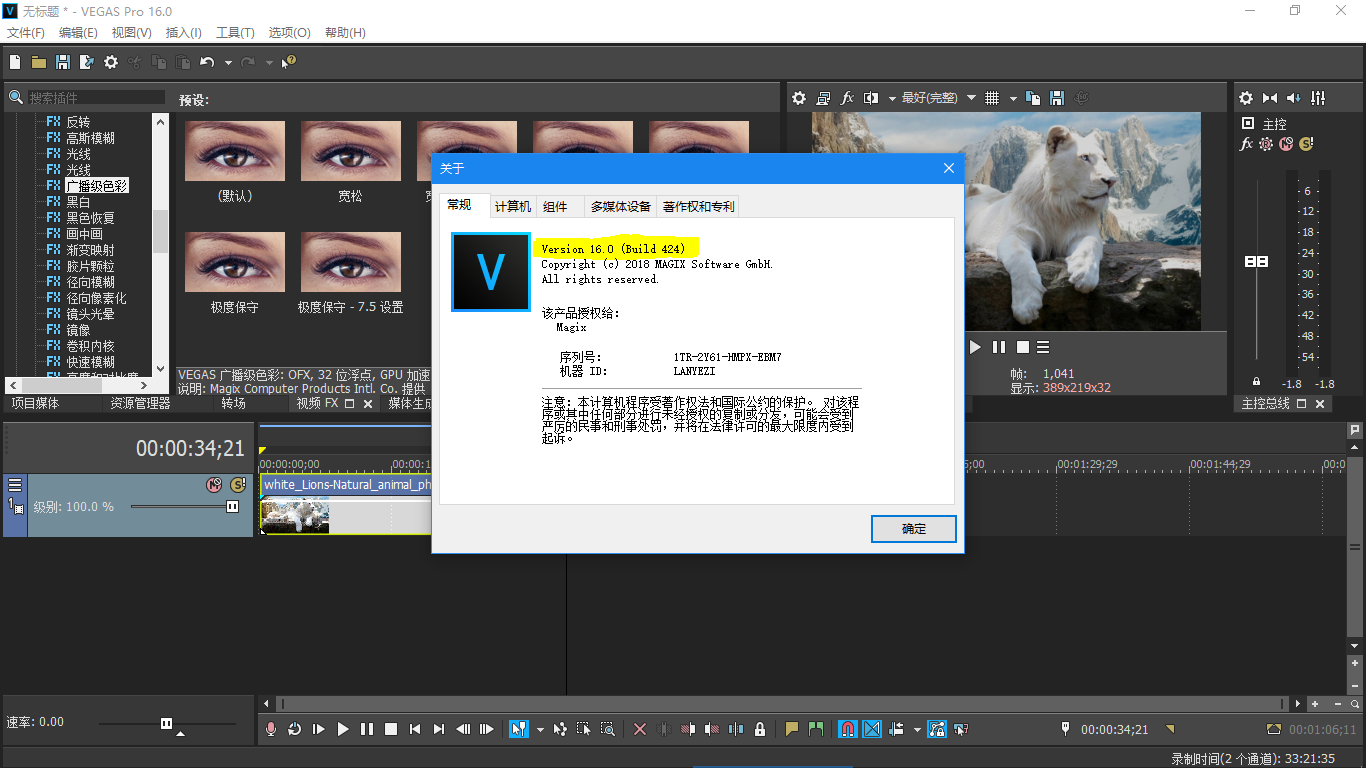Select the normal edit tool in bottom toolbar
The width and height of the screenshot is (1366, 768).
[519, 729]
